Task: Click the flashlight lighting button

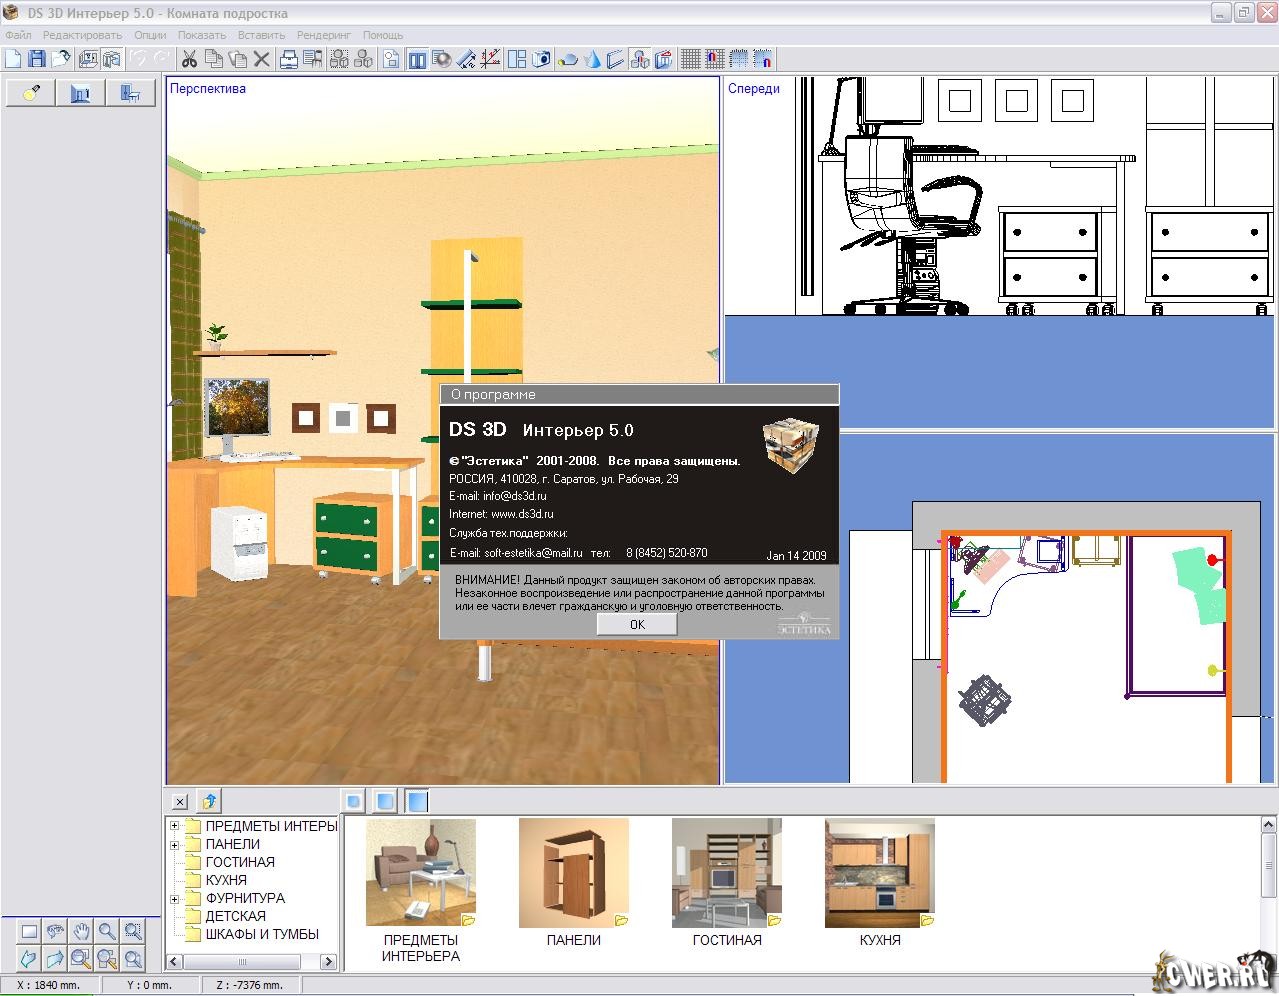Action: tap(31, 93)
